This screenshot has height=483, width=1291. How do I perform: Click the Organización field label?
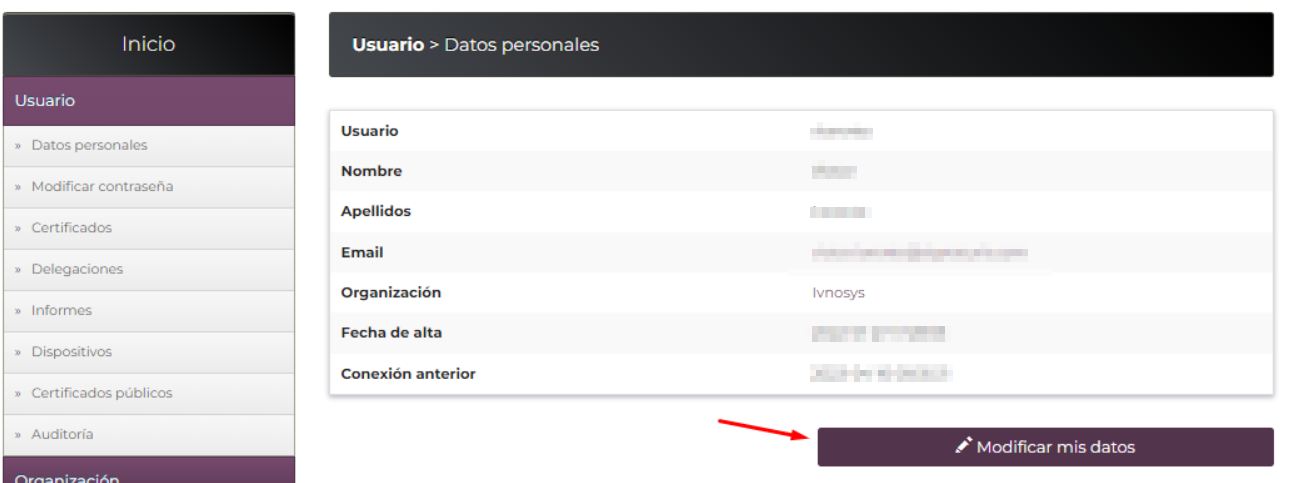click(391, 293)
